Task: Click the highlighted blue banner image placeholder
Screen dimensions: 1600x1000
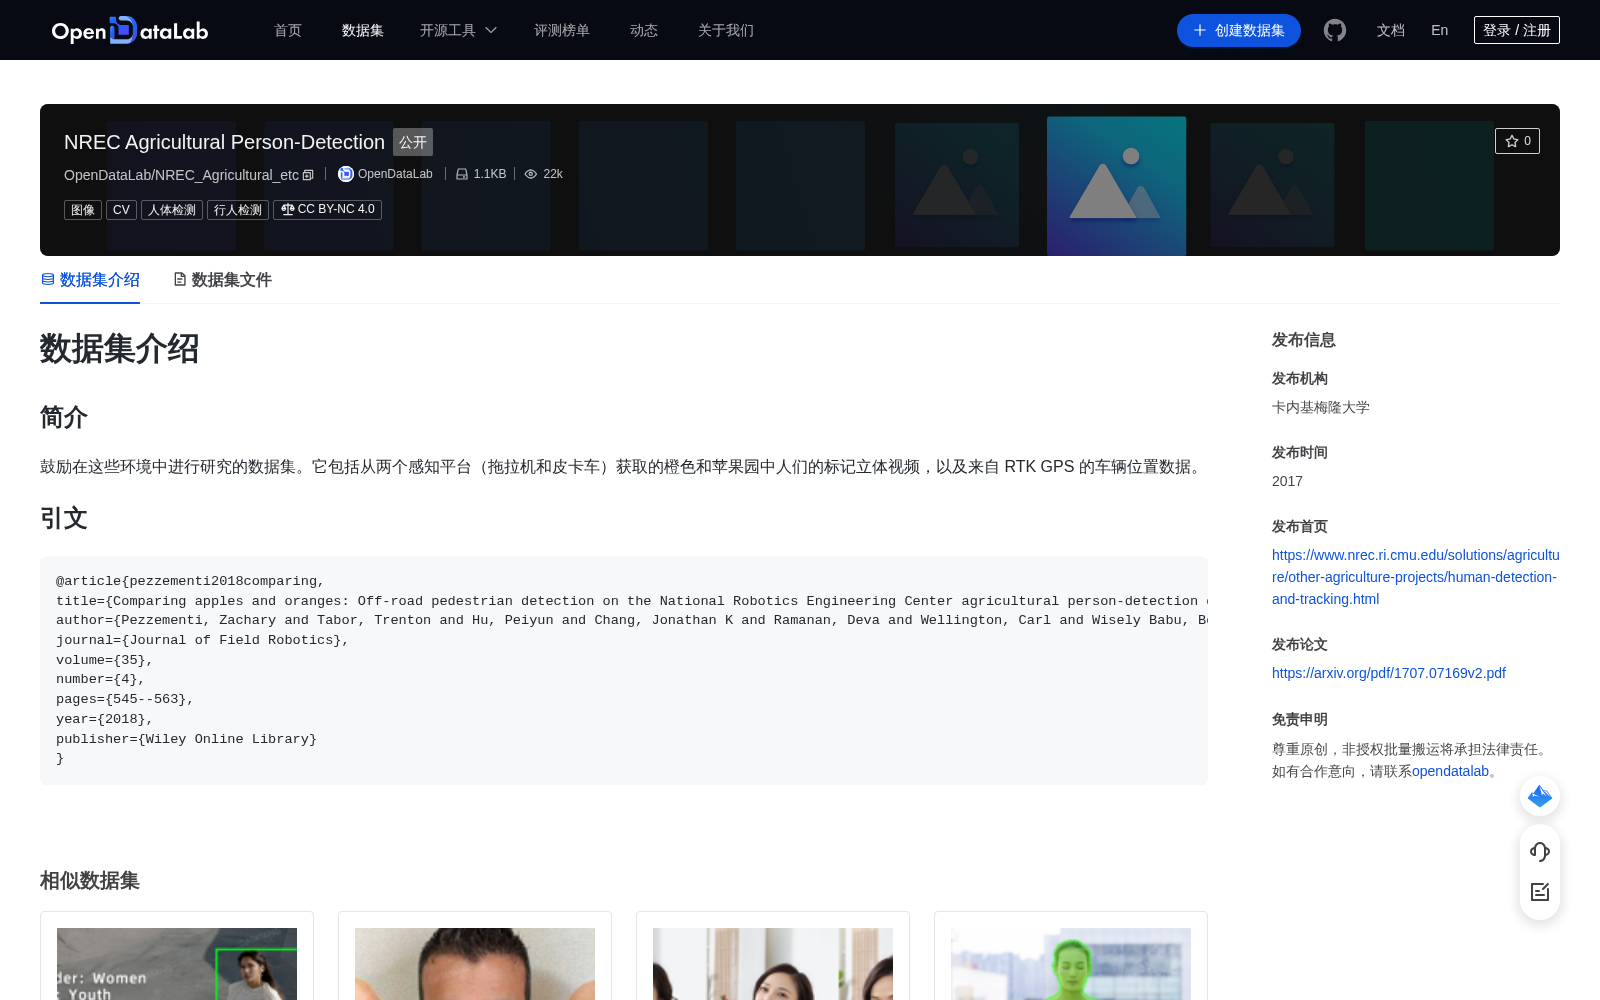Action: click(x=1116, y=186)
